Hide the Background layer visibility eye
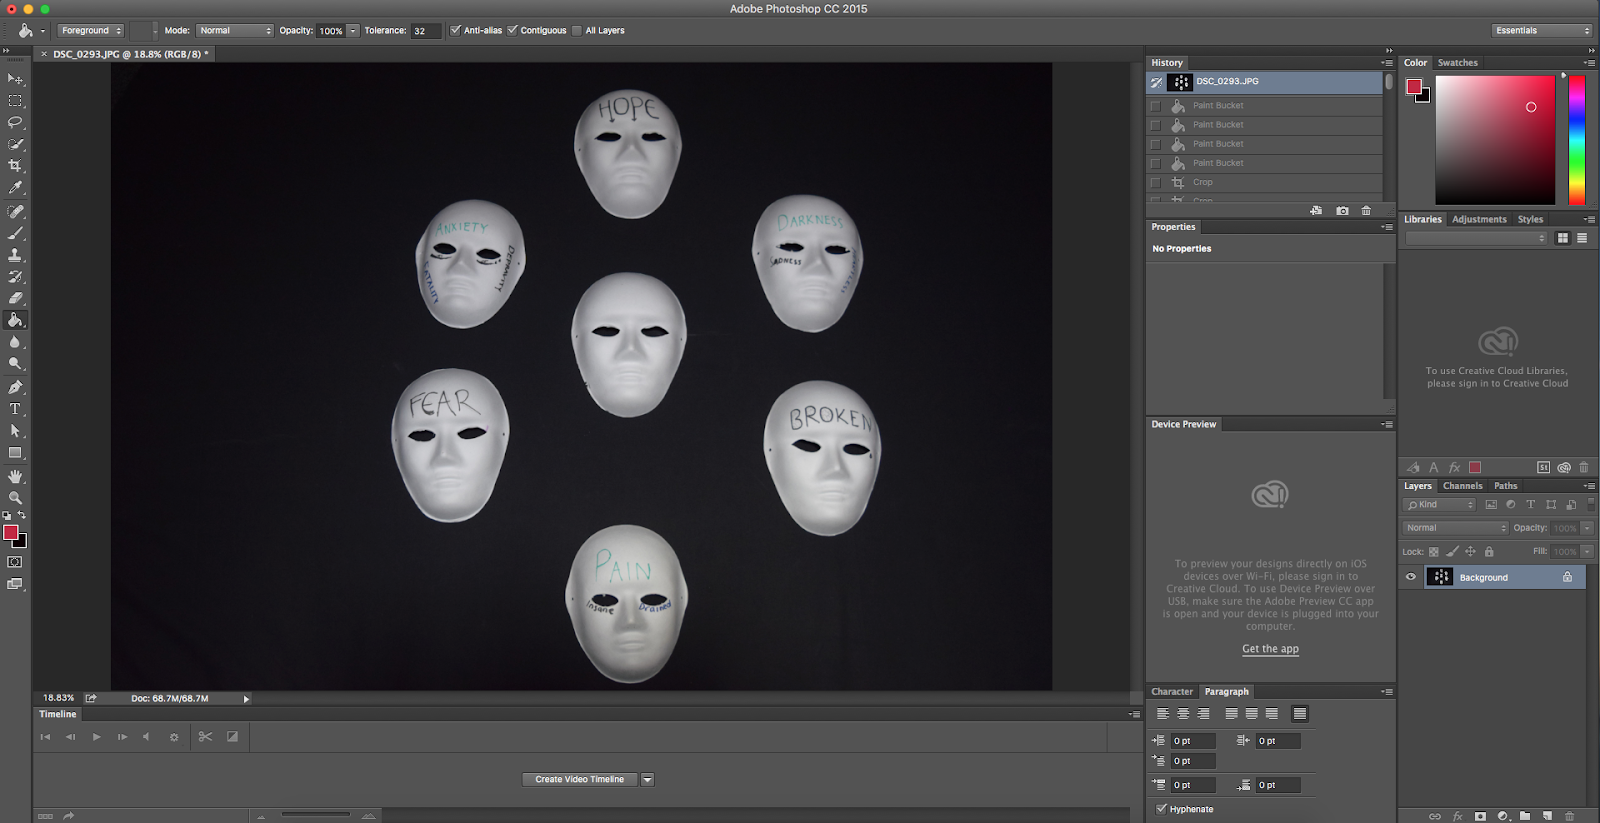Image resolution: width=1600 pixels, height=823 pixels. pyautogui.click(x=1411, y=577)
